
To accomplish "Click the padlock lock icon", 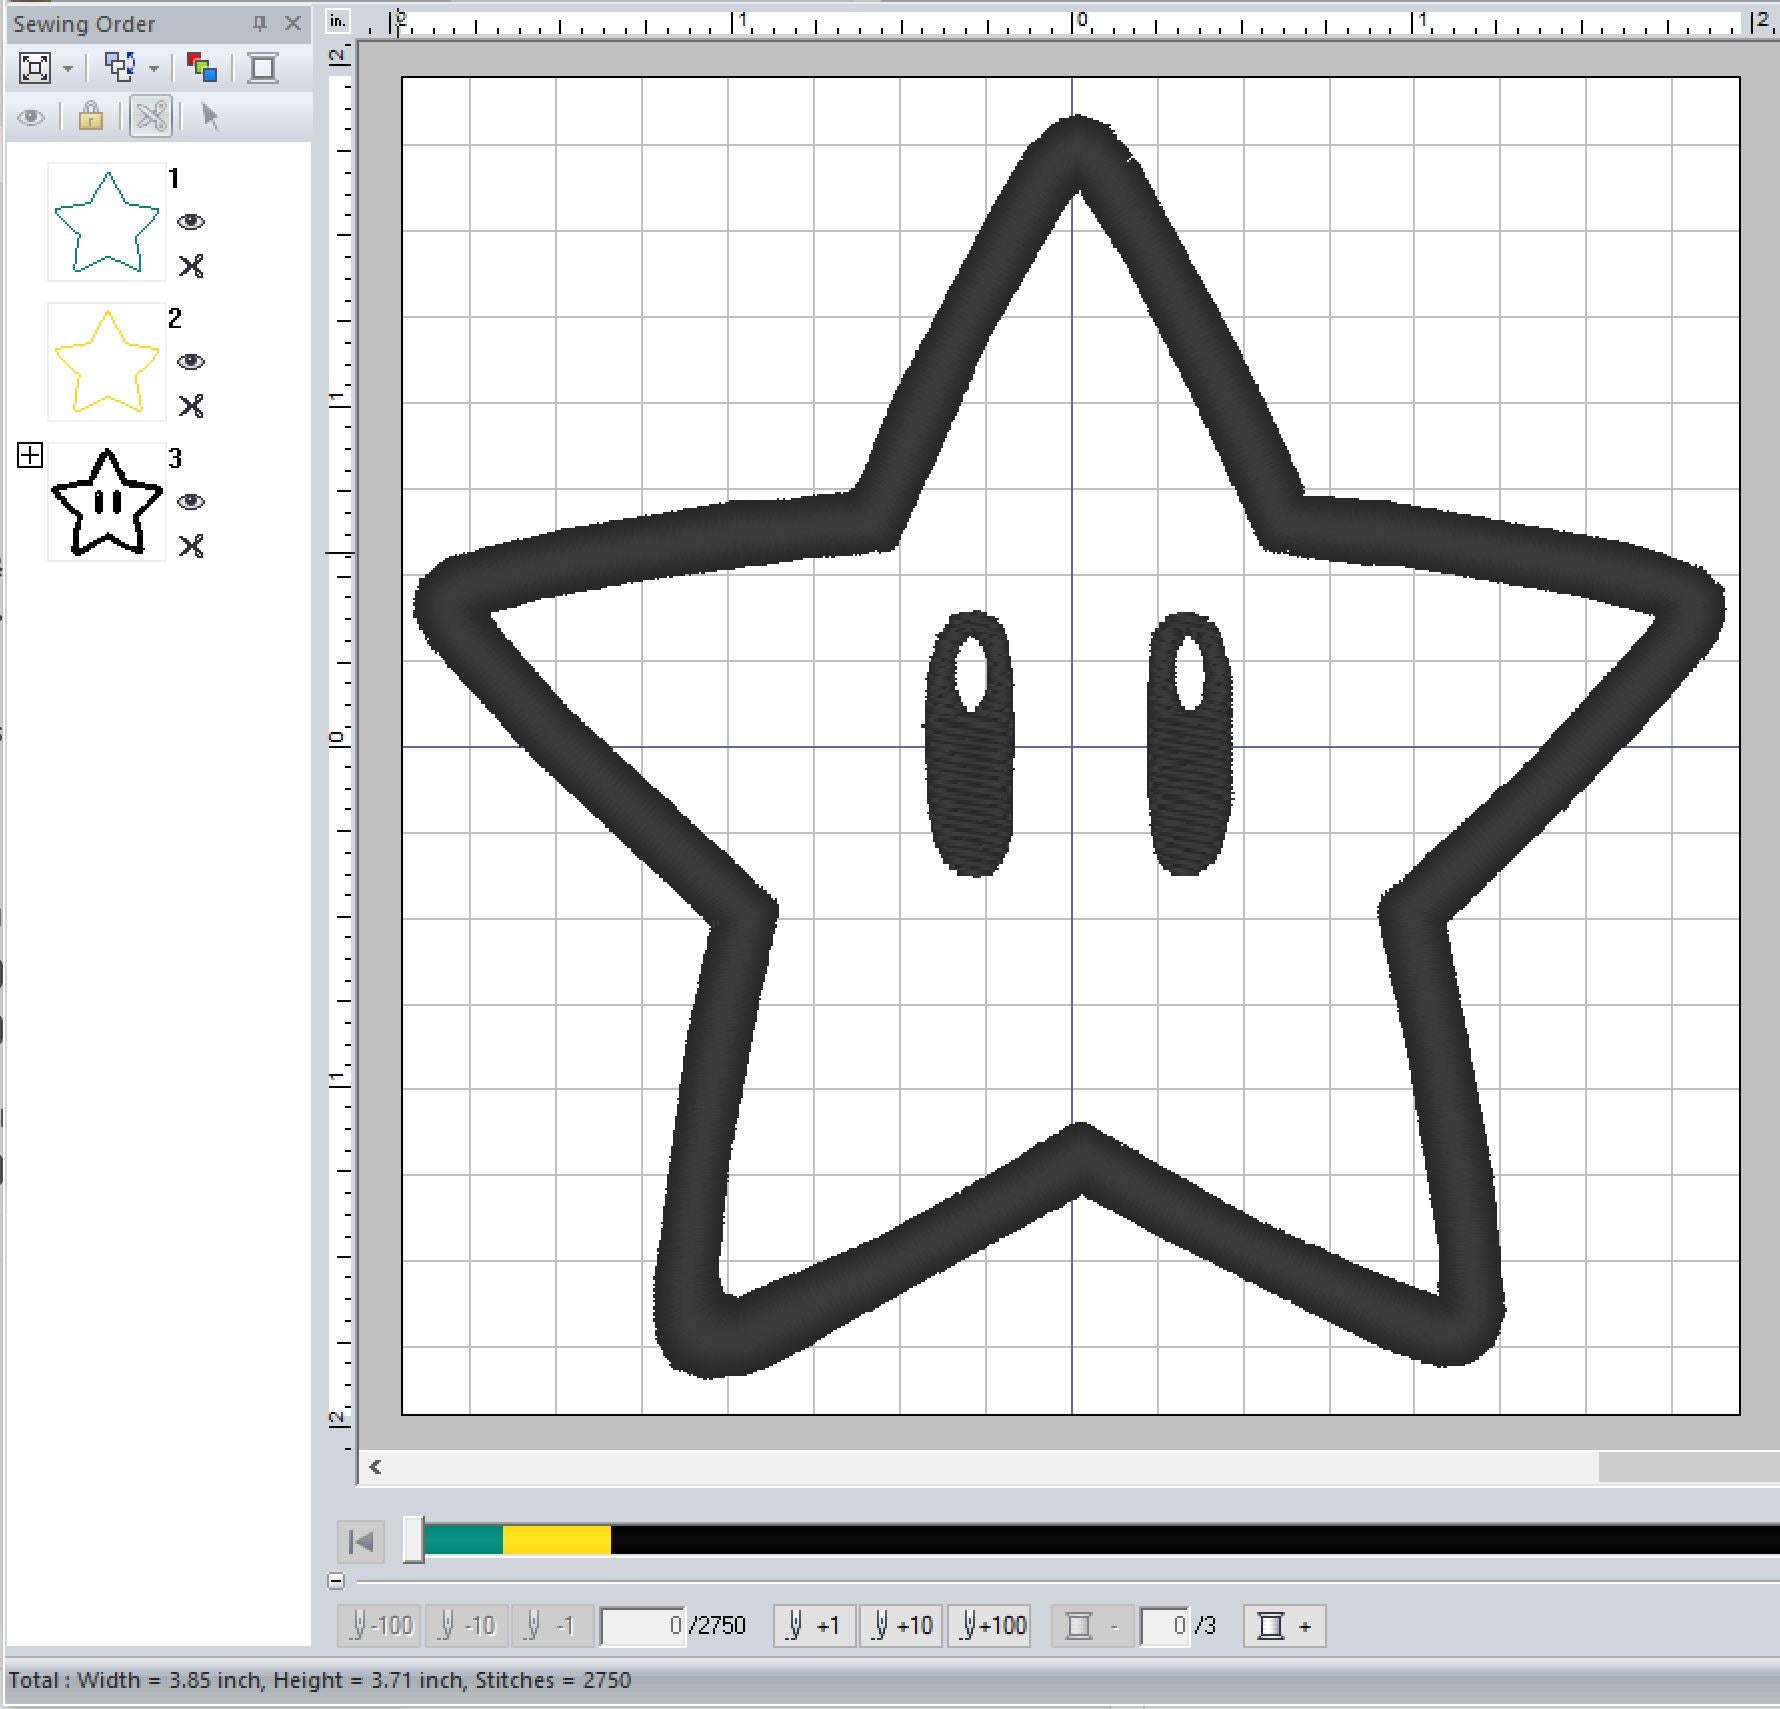I will pos(91,117).
